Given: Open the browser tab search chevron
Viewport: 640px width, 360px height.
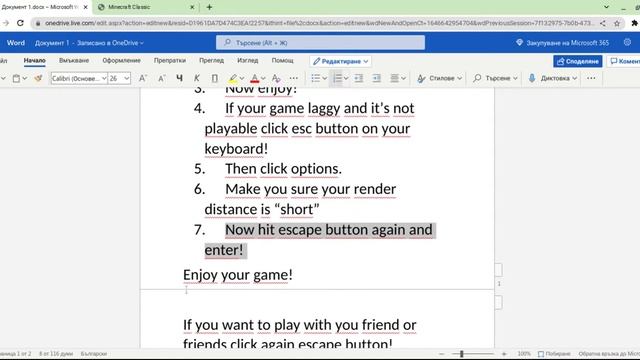Looking at the screenshot, I should pyautogui.click(x=607, y=7).
